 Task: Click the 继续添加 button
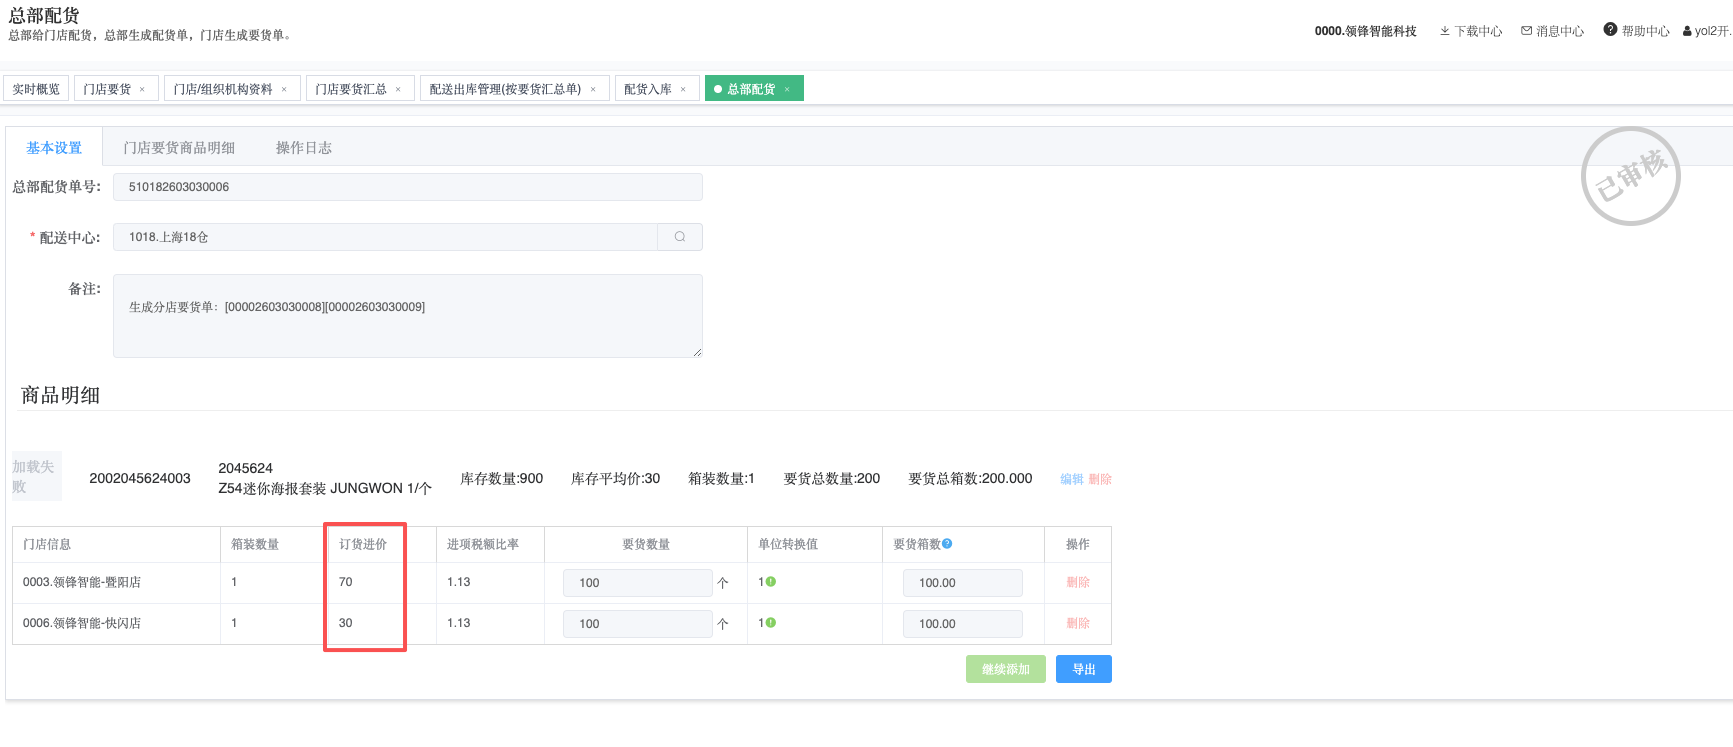pyautogui.click(x=1005, y=669)
